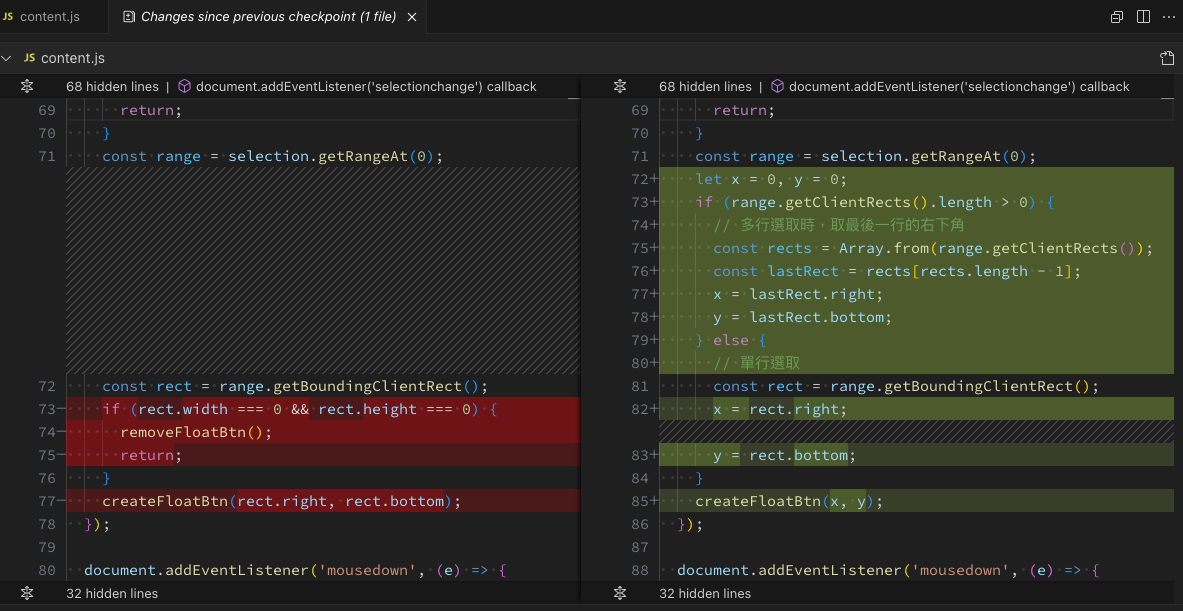Click the selectionchange callback breadcrumb in the original pane
This screenshot has height=611, width=1183.
[366, 86]
